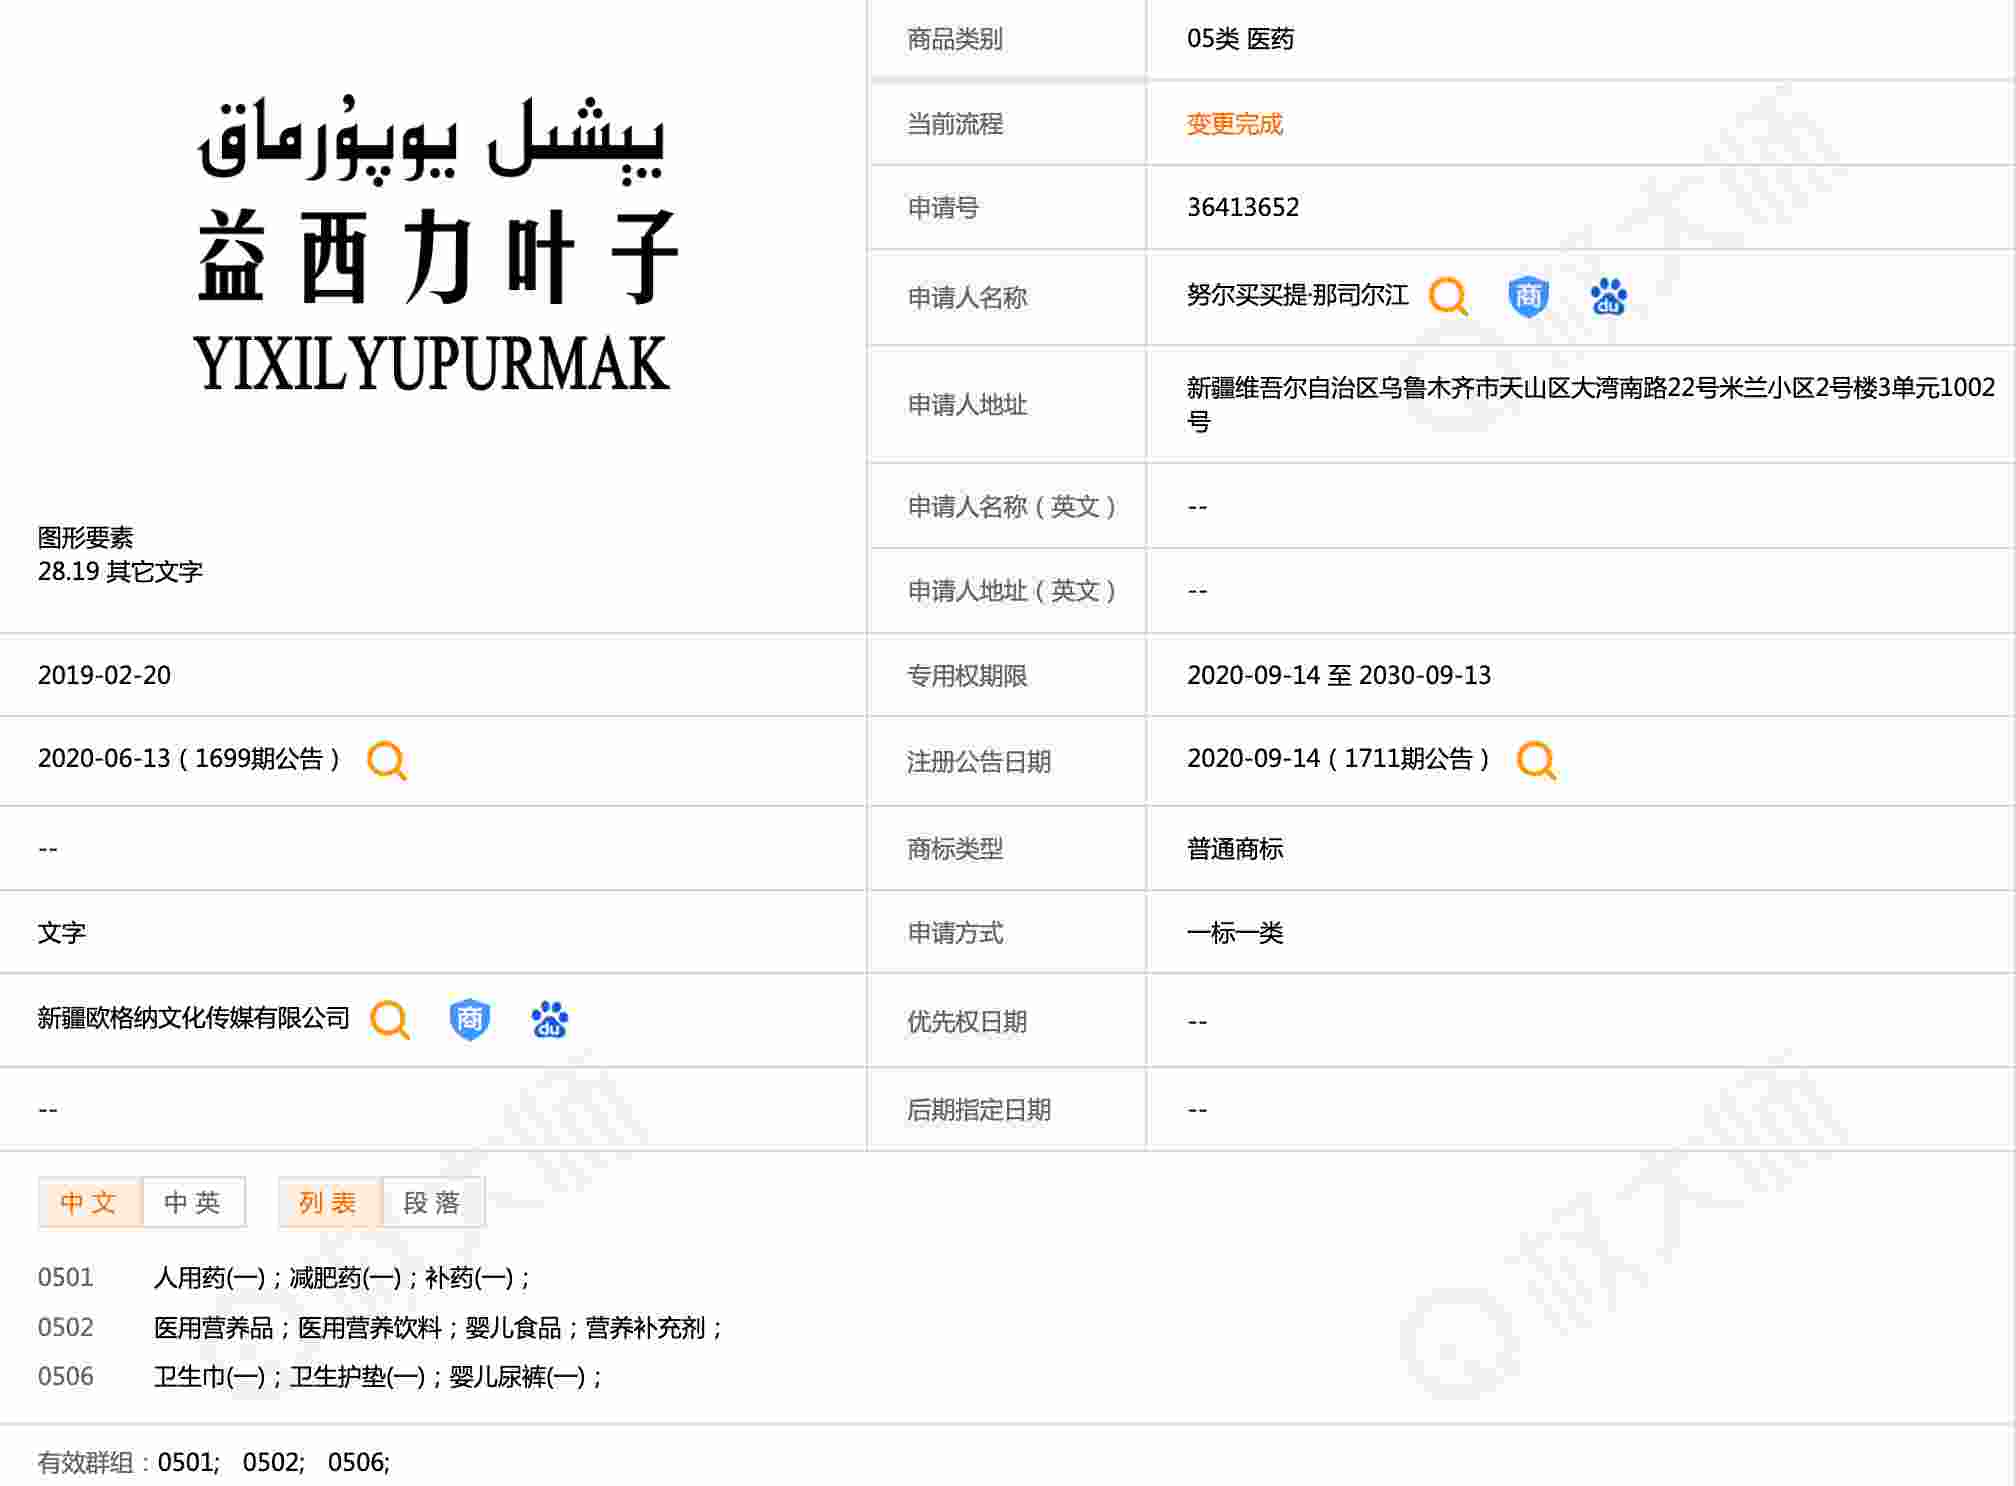Click search icon next to 1699期公告
This screenshot has height=1486, width=2016.
tap(386, 761)
